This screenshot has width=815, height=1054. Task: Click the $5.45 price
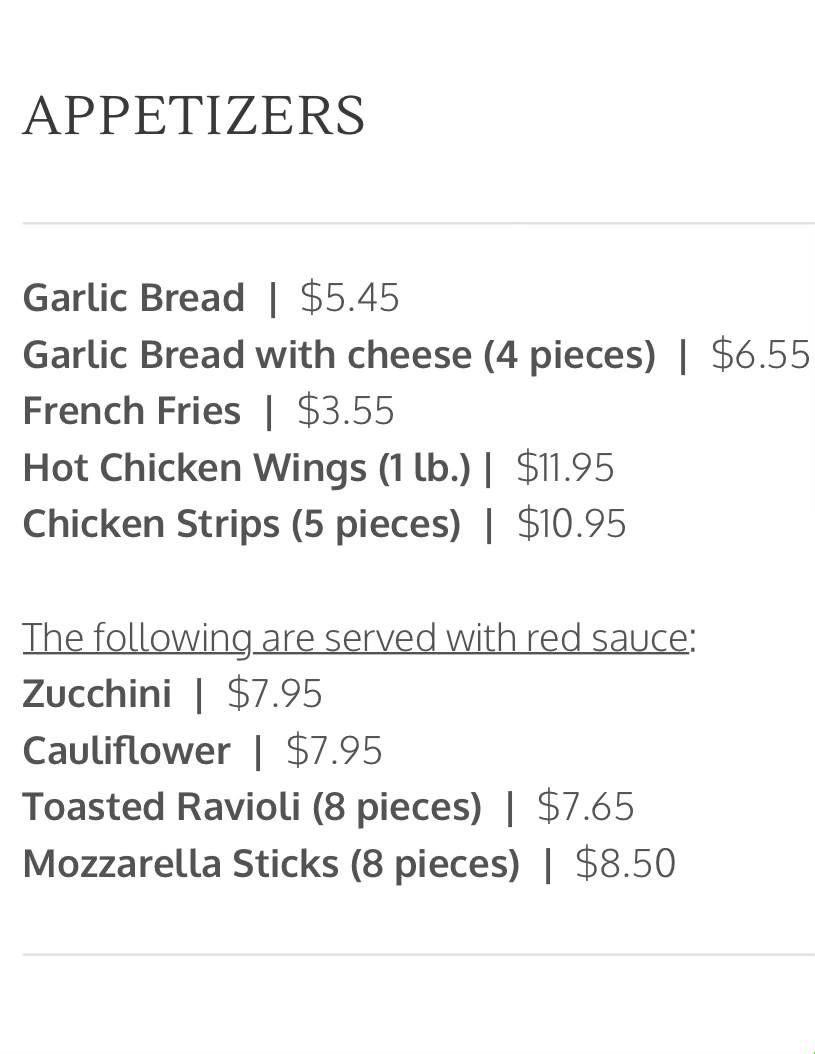click(x=349, y=297)
